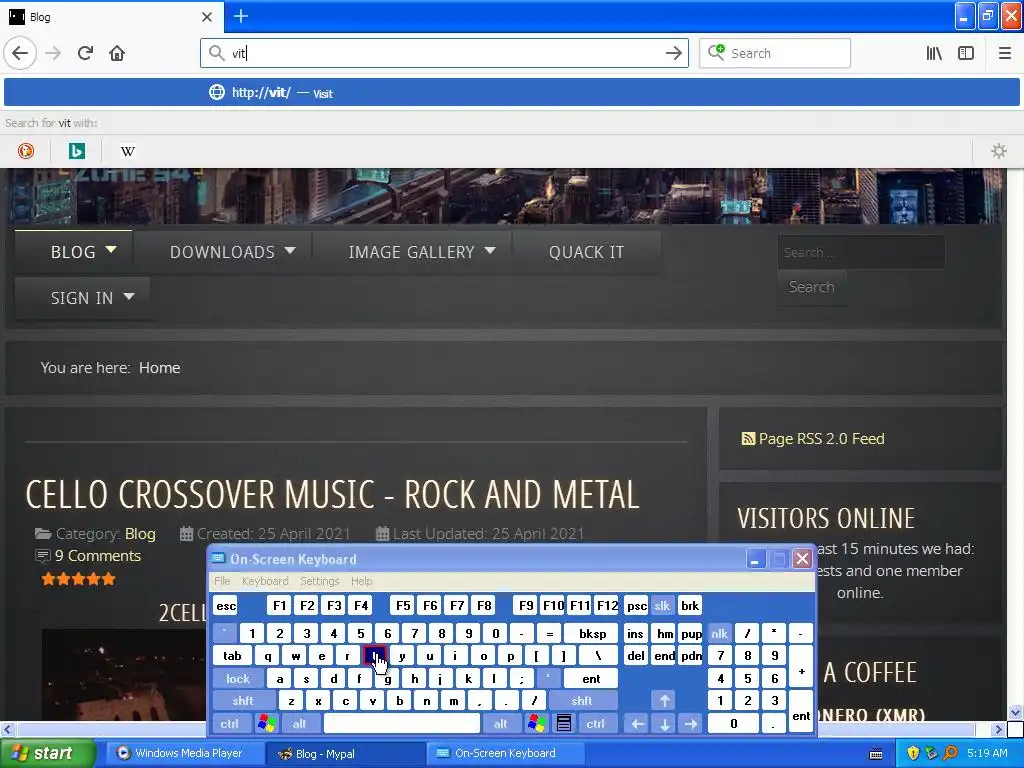Switch to Blog - Mypal taskbar button
Viewport: 1024px width, 768px height.
tap(344, 753)
